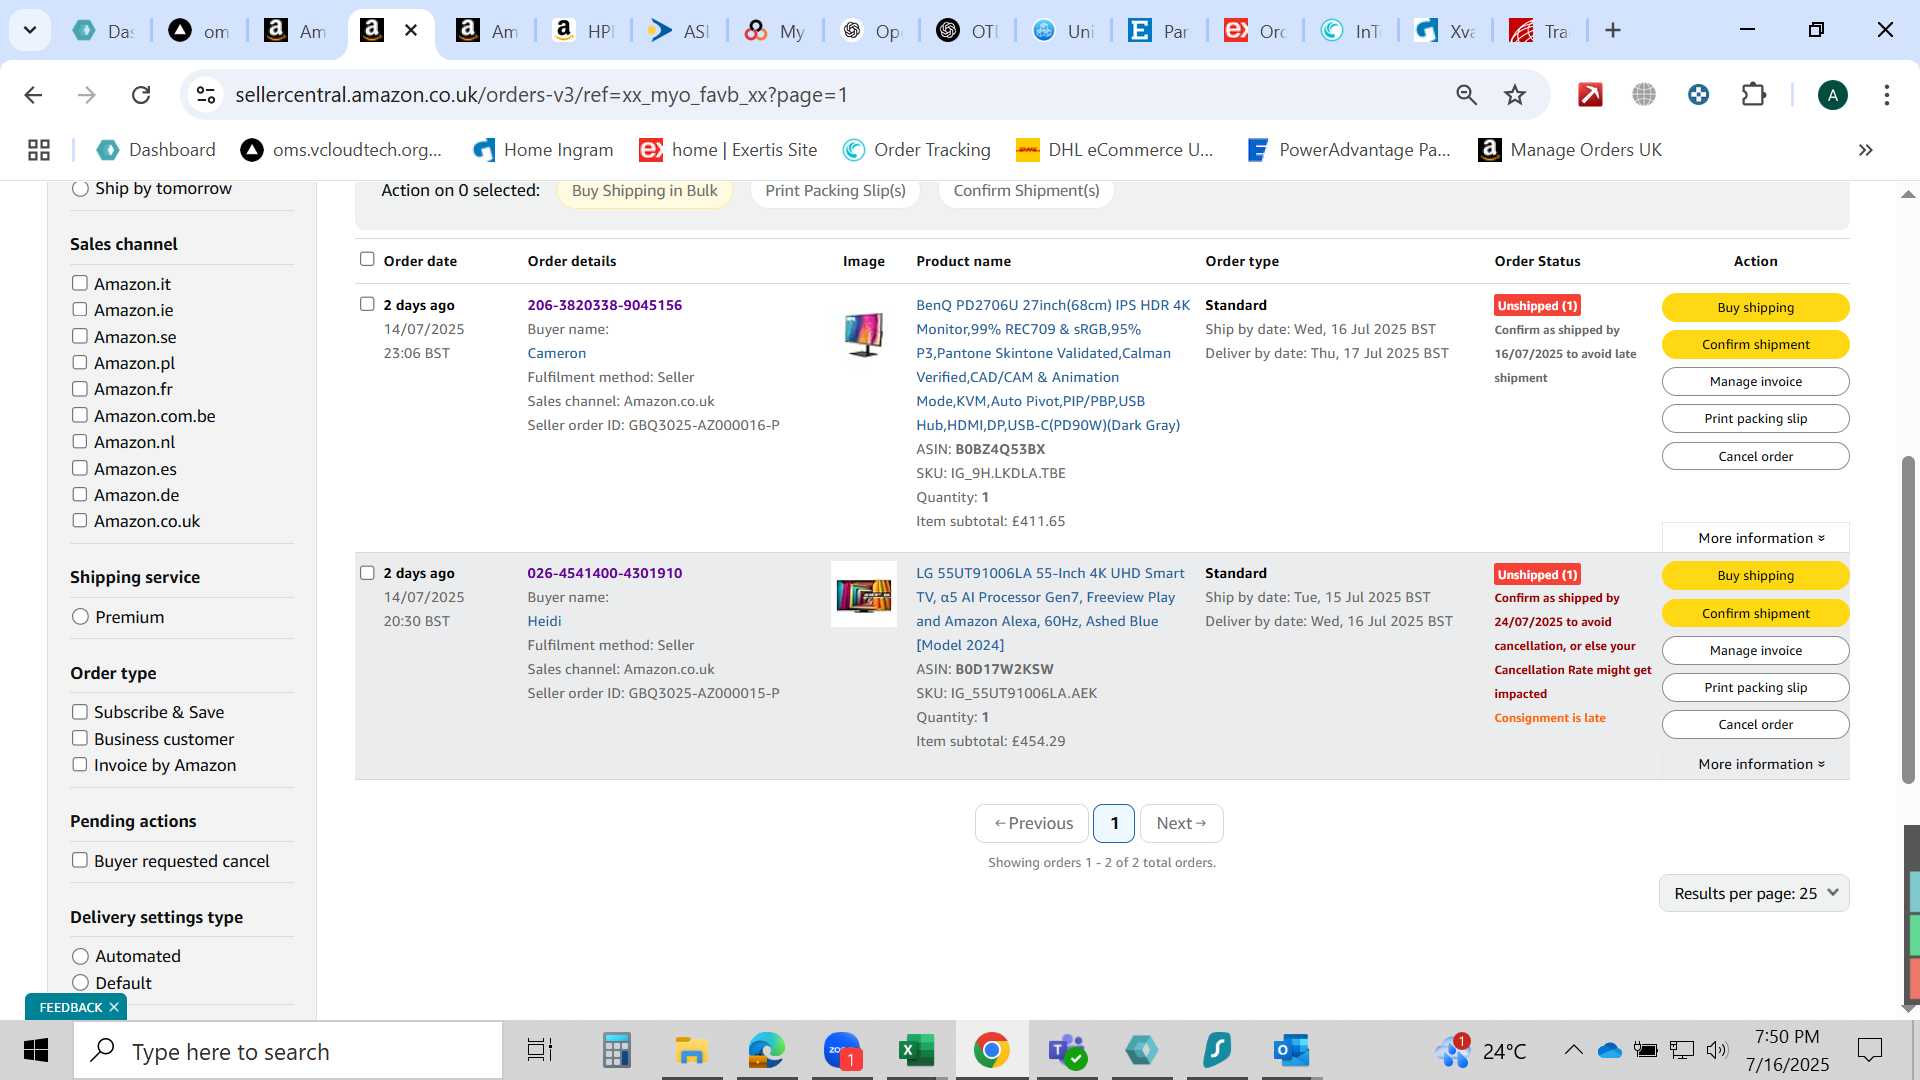1920x1080 pixels.
Task: Close the active Amazon tab
Action: point(411,31)
